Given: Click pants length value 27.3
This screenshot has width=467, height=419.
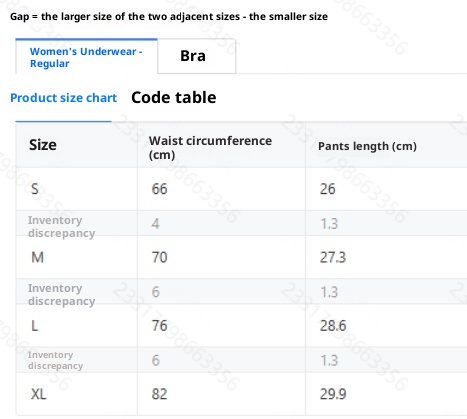Looking at the screenshot, I should pos(333,257).
